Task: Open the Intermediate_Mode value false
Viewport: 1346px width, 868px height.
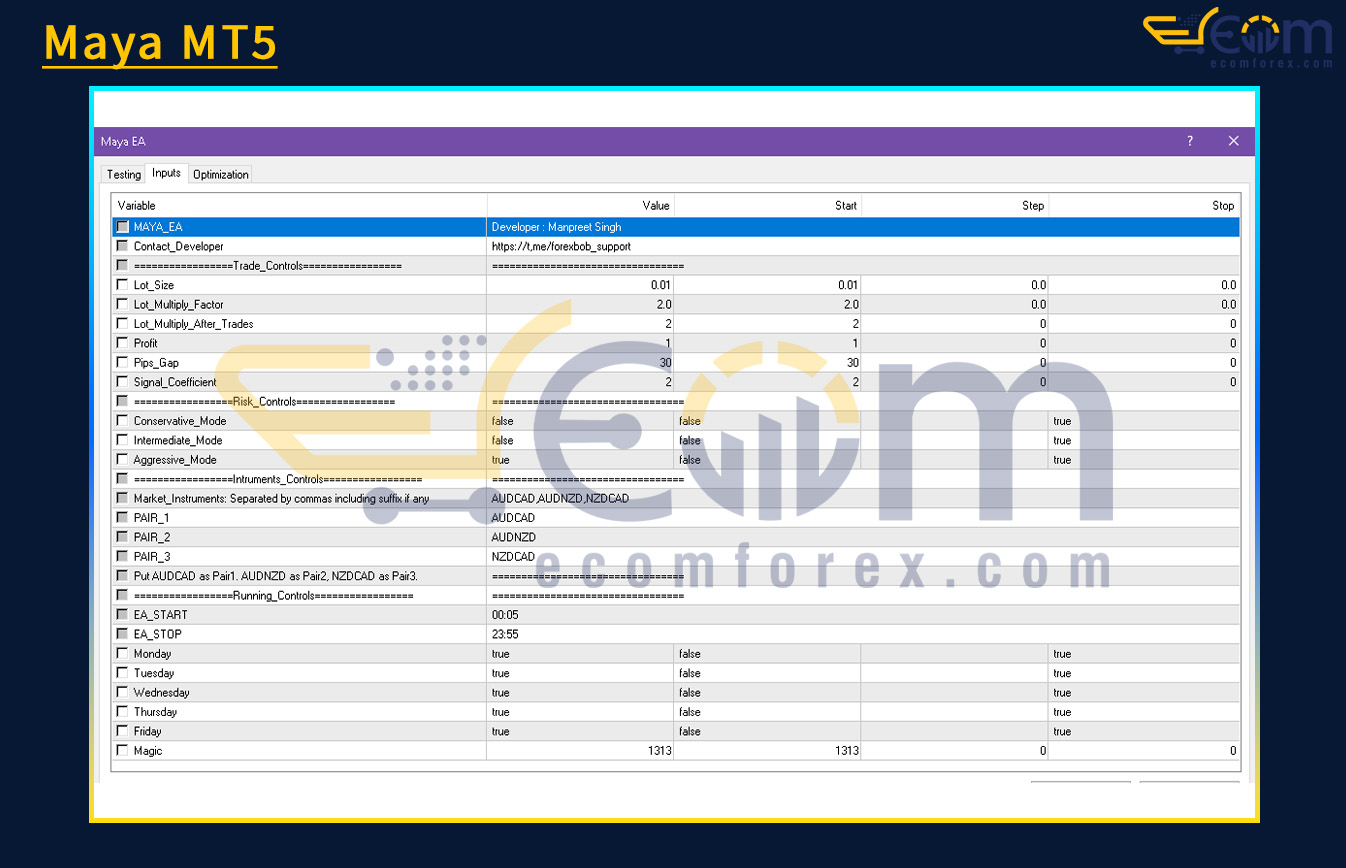Action: (x=581, y=440)
